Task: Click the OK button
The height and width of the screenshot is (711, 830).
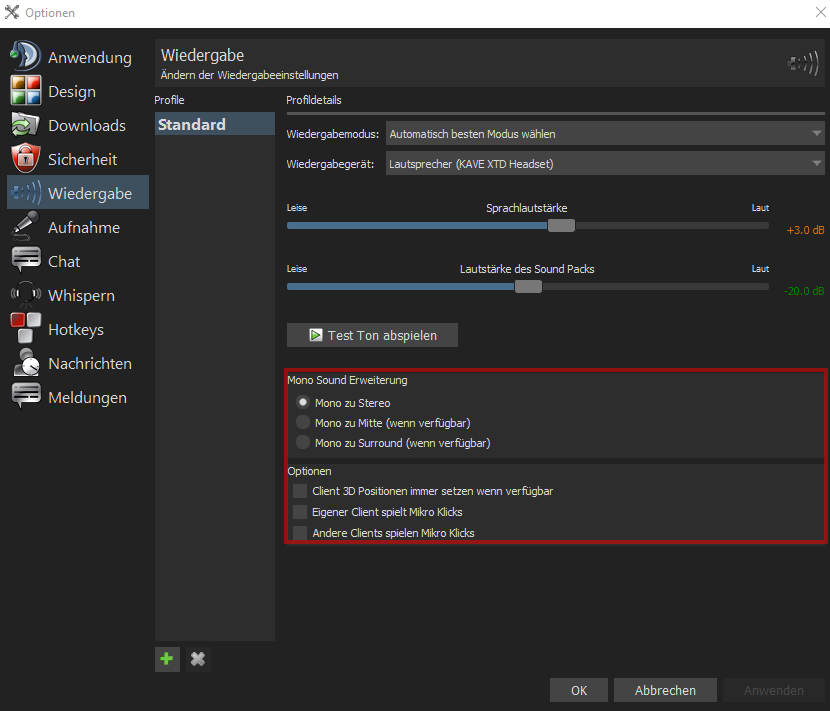Action: [579, 690]
